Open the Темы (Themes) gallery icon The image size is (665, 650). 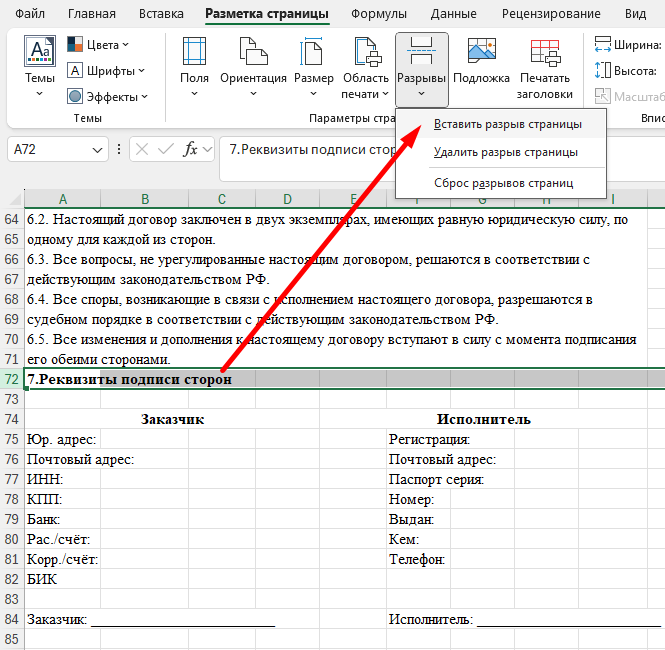(39, 51)
